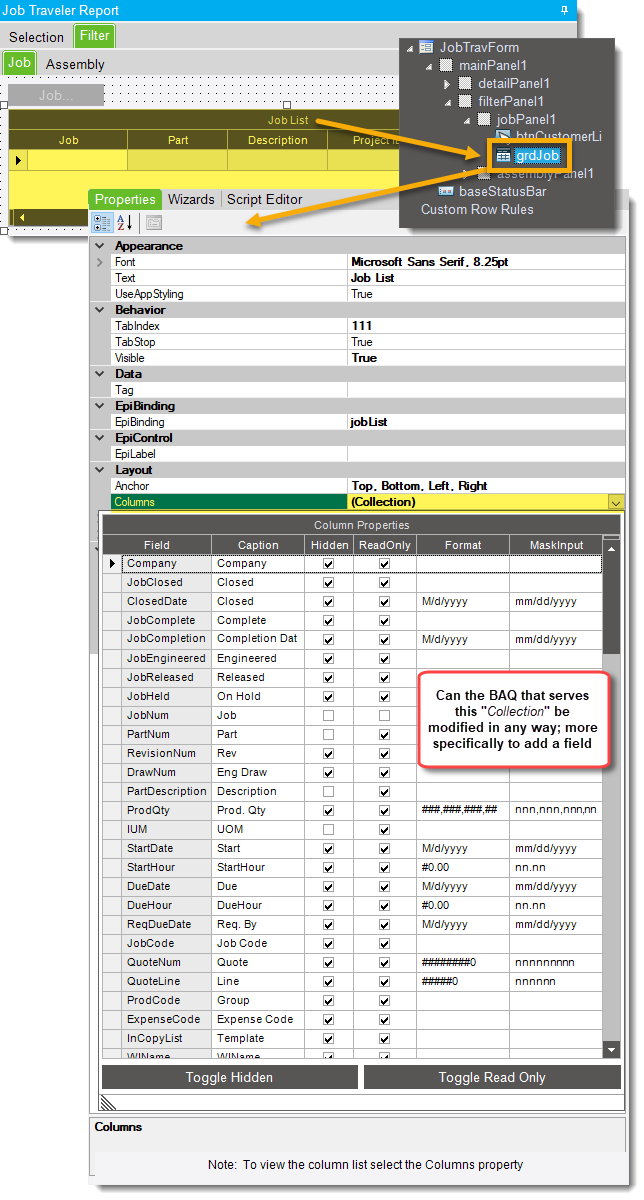
Task: Check Hidden for the IUM column
Action: [x=328, y=830]
